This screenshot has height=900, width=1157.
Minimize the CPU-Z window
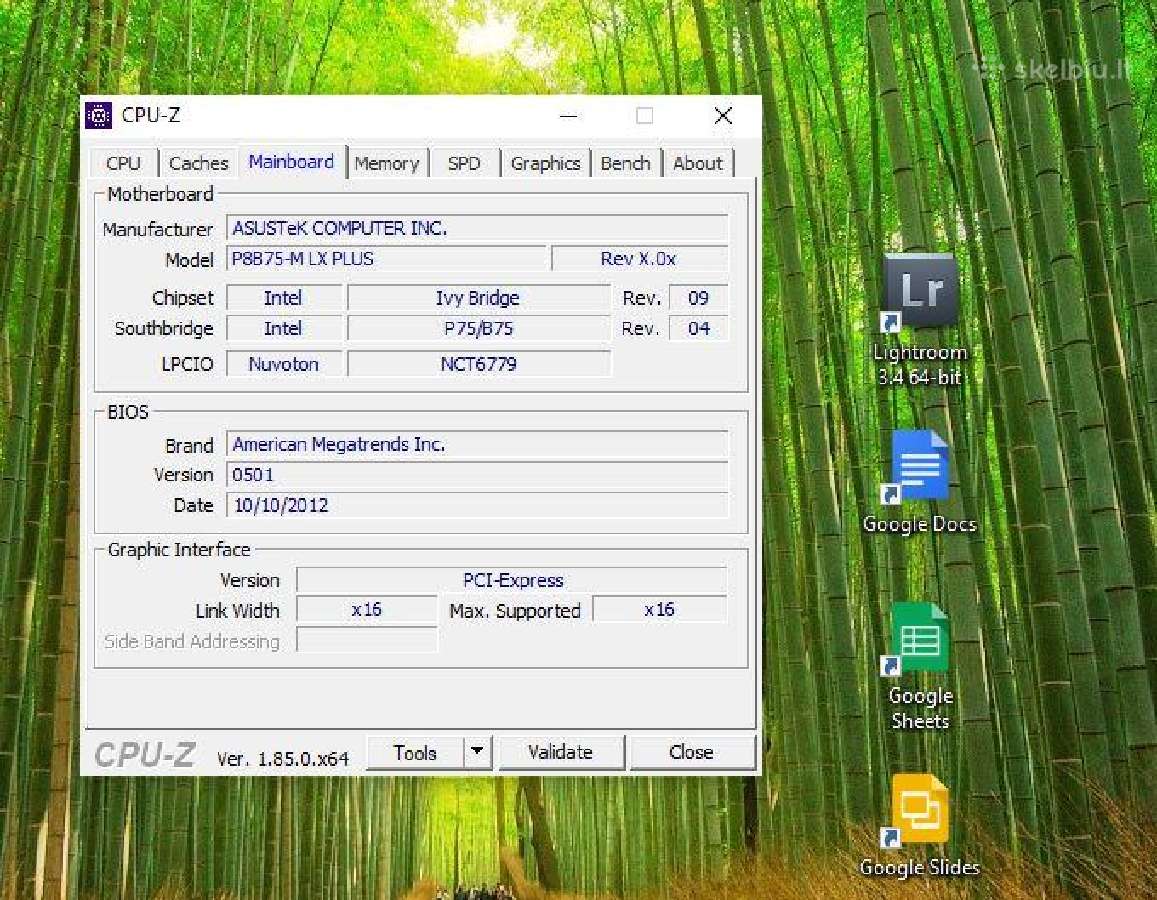click(569, 115)
